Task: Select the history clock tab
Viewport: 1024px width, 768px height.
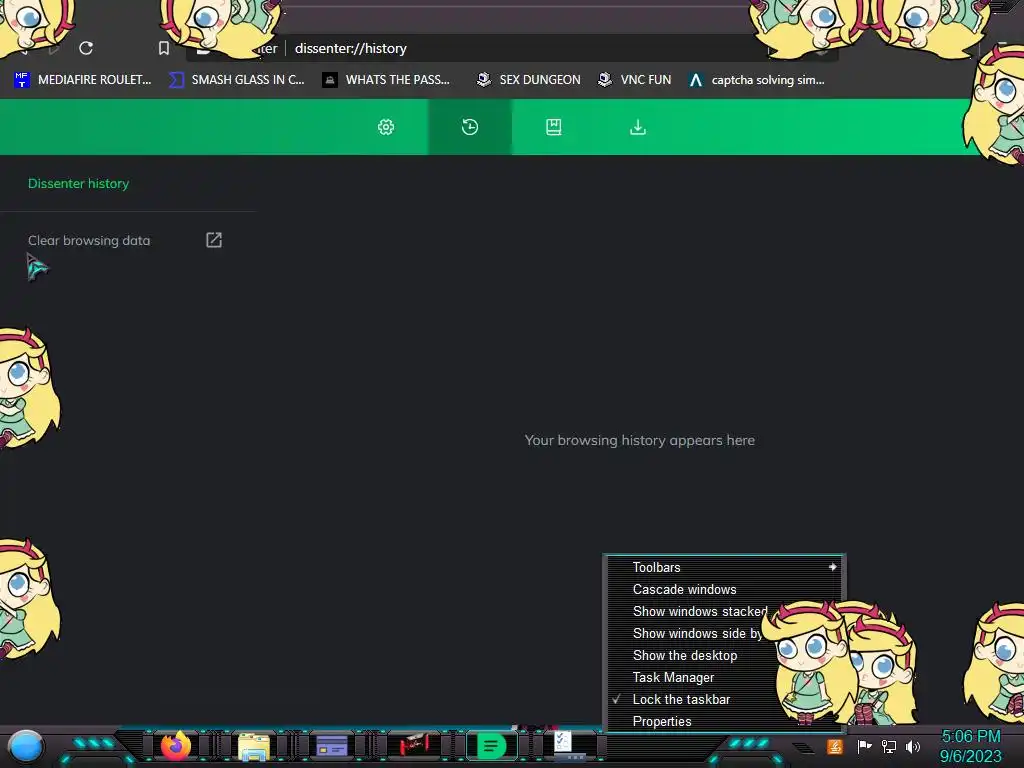Action: (x=470, y=127)
